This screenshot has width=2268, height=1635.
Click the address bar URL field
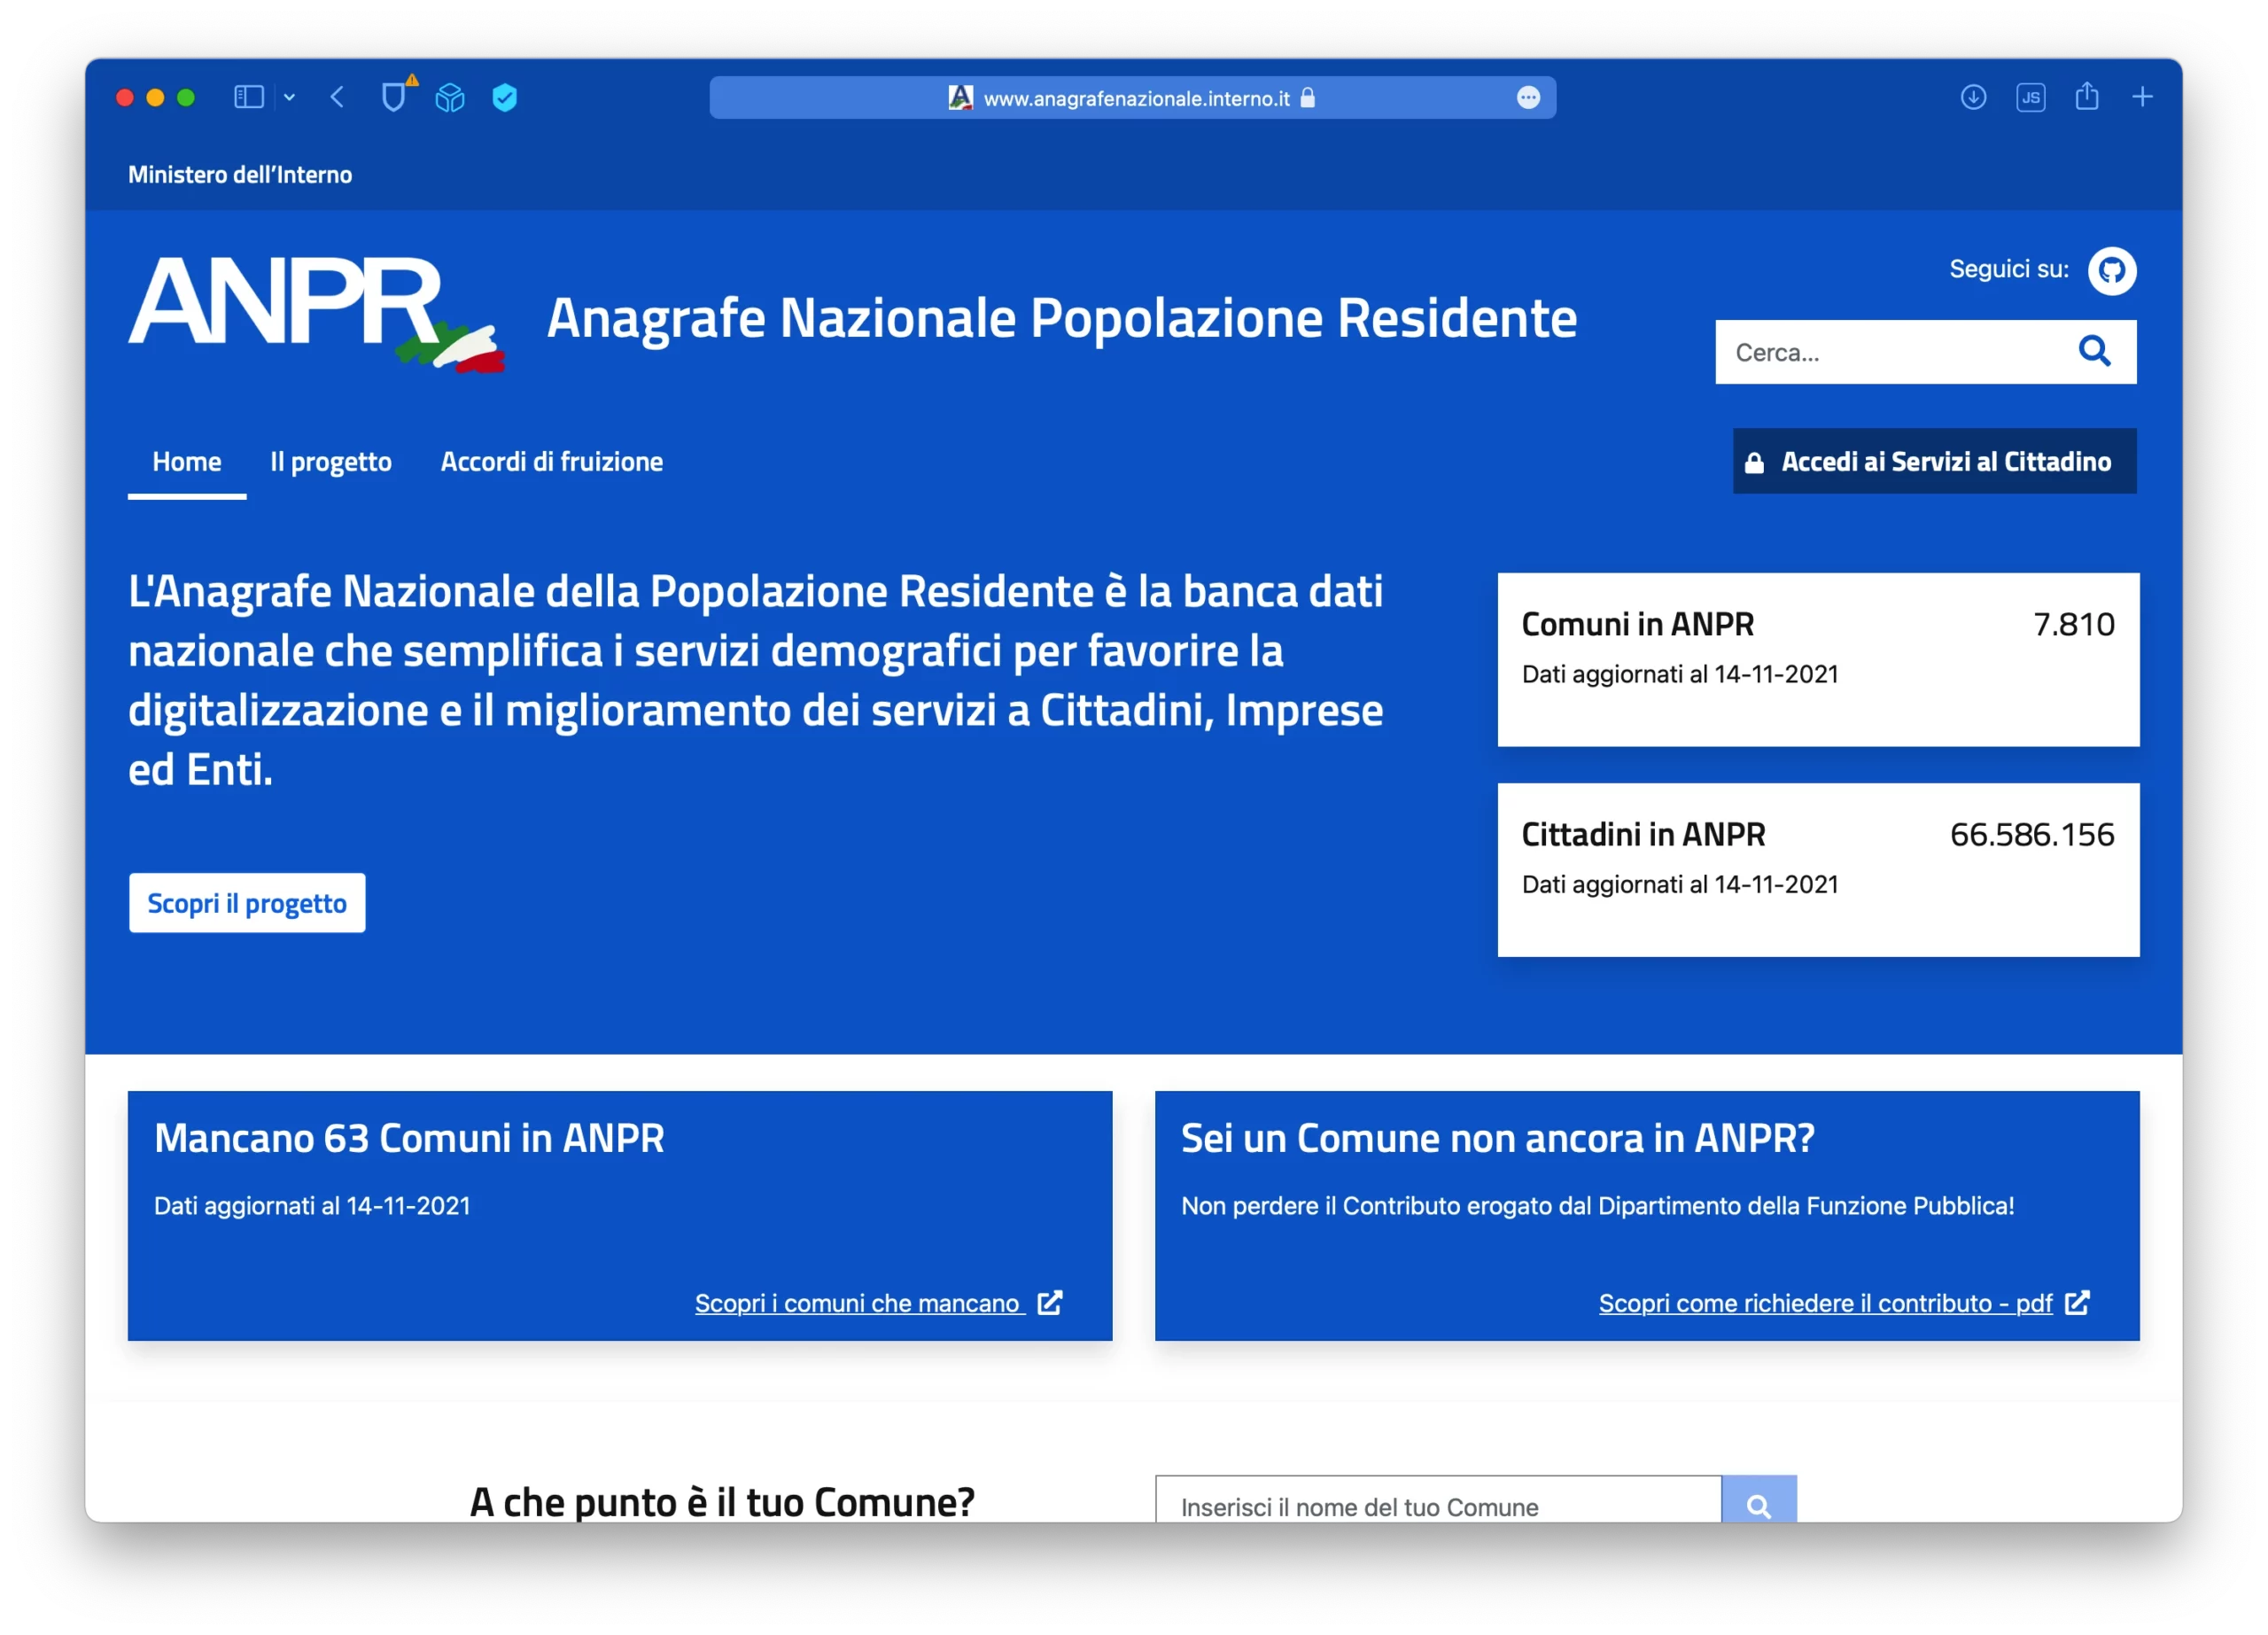coord(1132,98)
